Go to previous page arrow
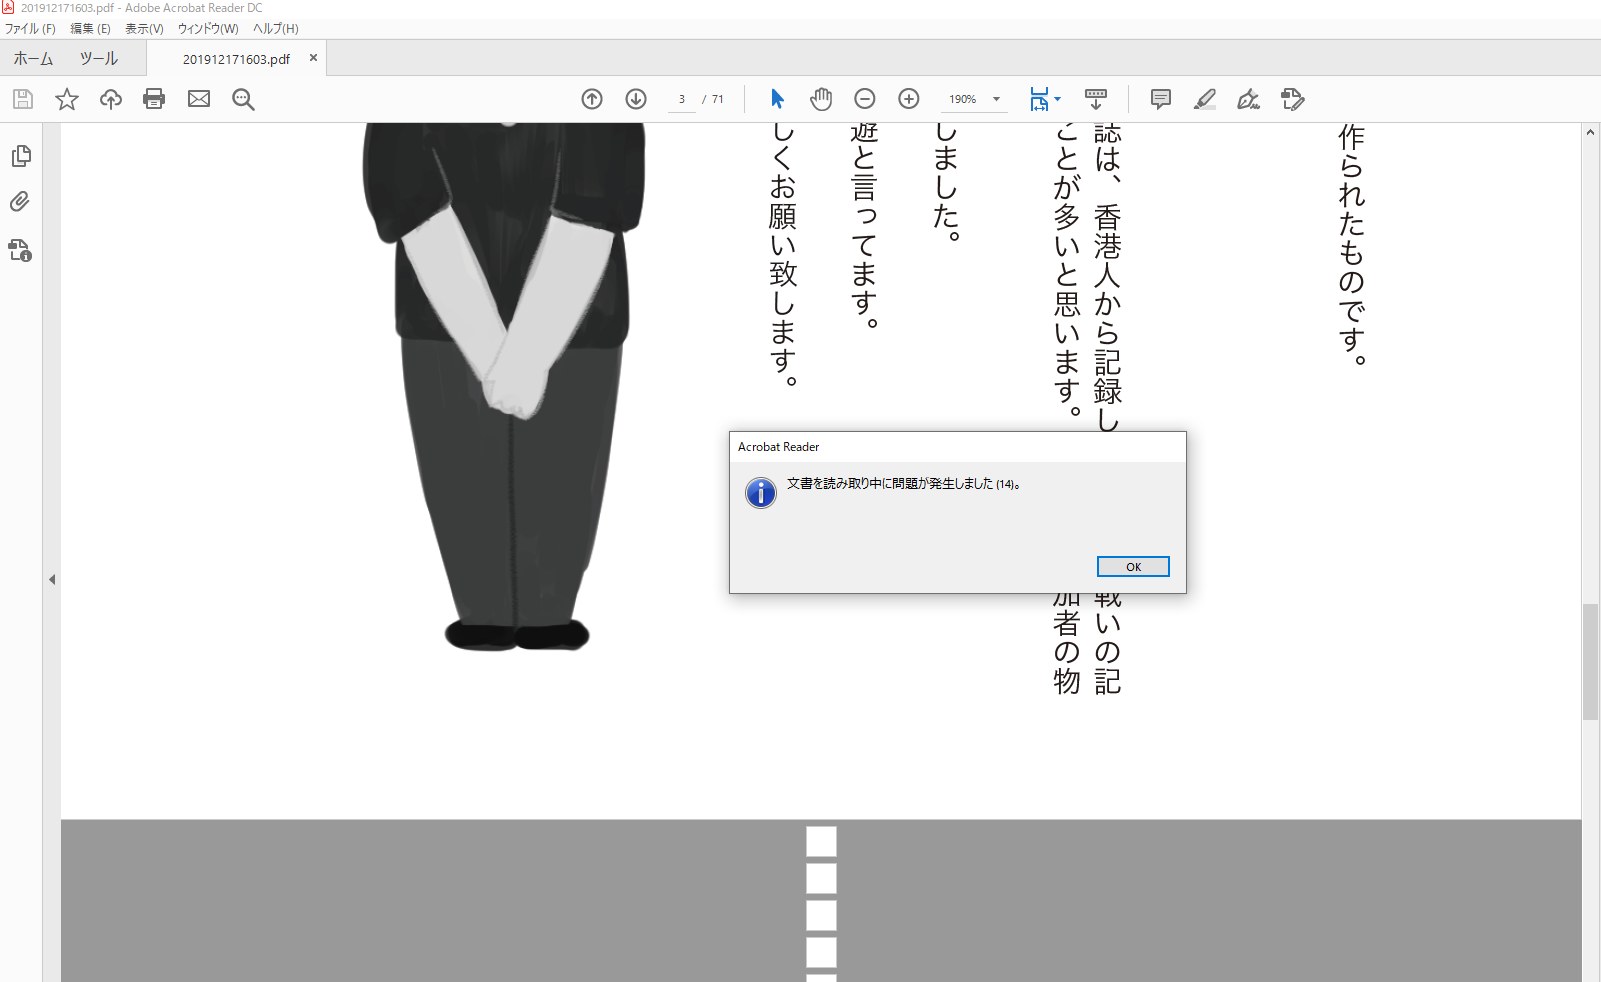1601x982 pixels. pos(592,99)
